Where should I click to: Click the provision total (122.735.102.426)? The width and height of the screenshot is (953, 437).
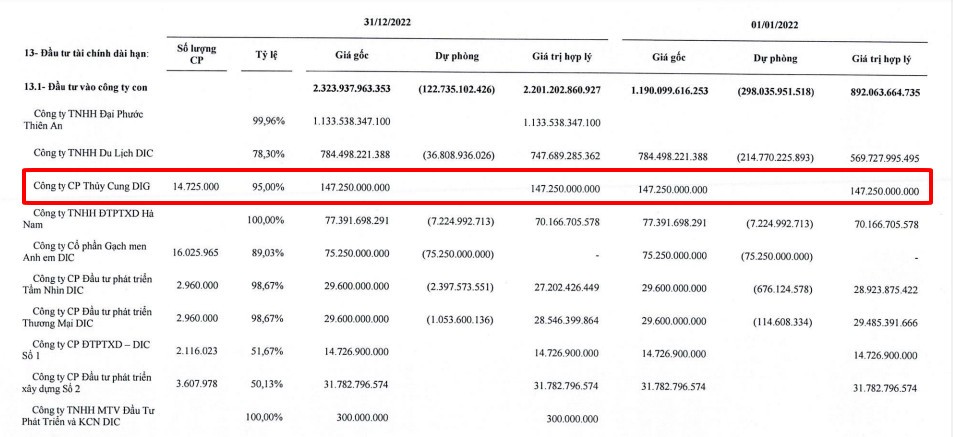tap(455, 90)
